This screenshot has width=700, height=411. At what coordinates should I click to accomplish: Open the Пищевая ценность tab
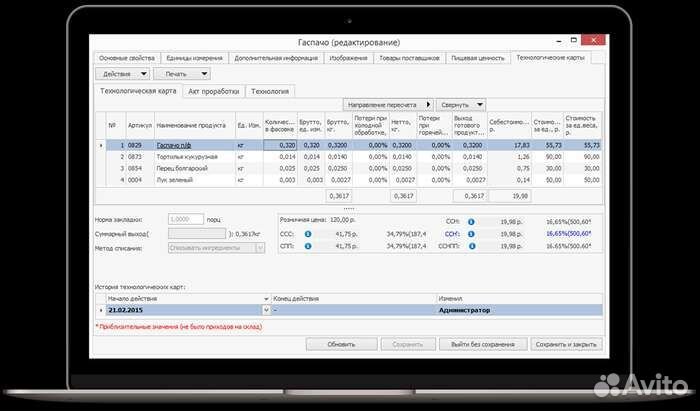coord(477,58)
